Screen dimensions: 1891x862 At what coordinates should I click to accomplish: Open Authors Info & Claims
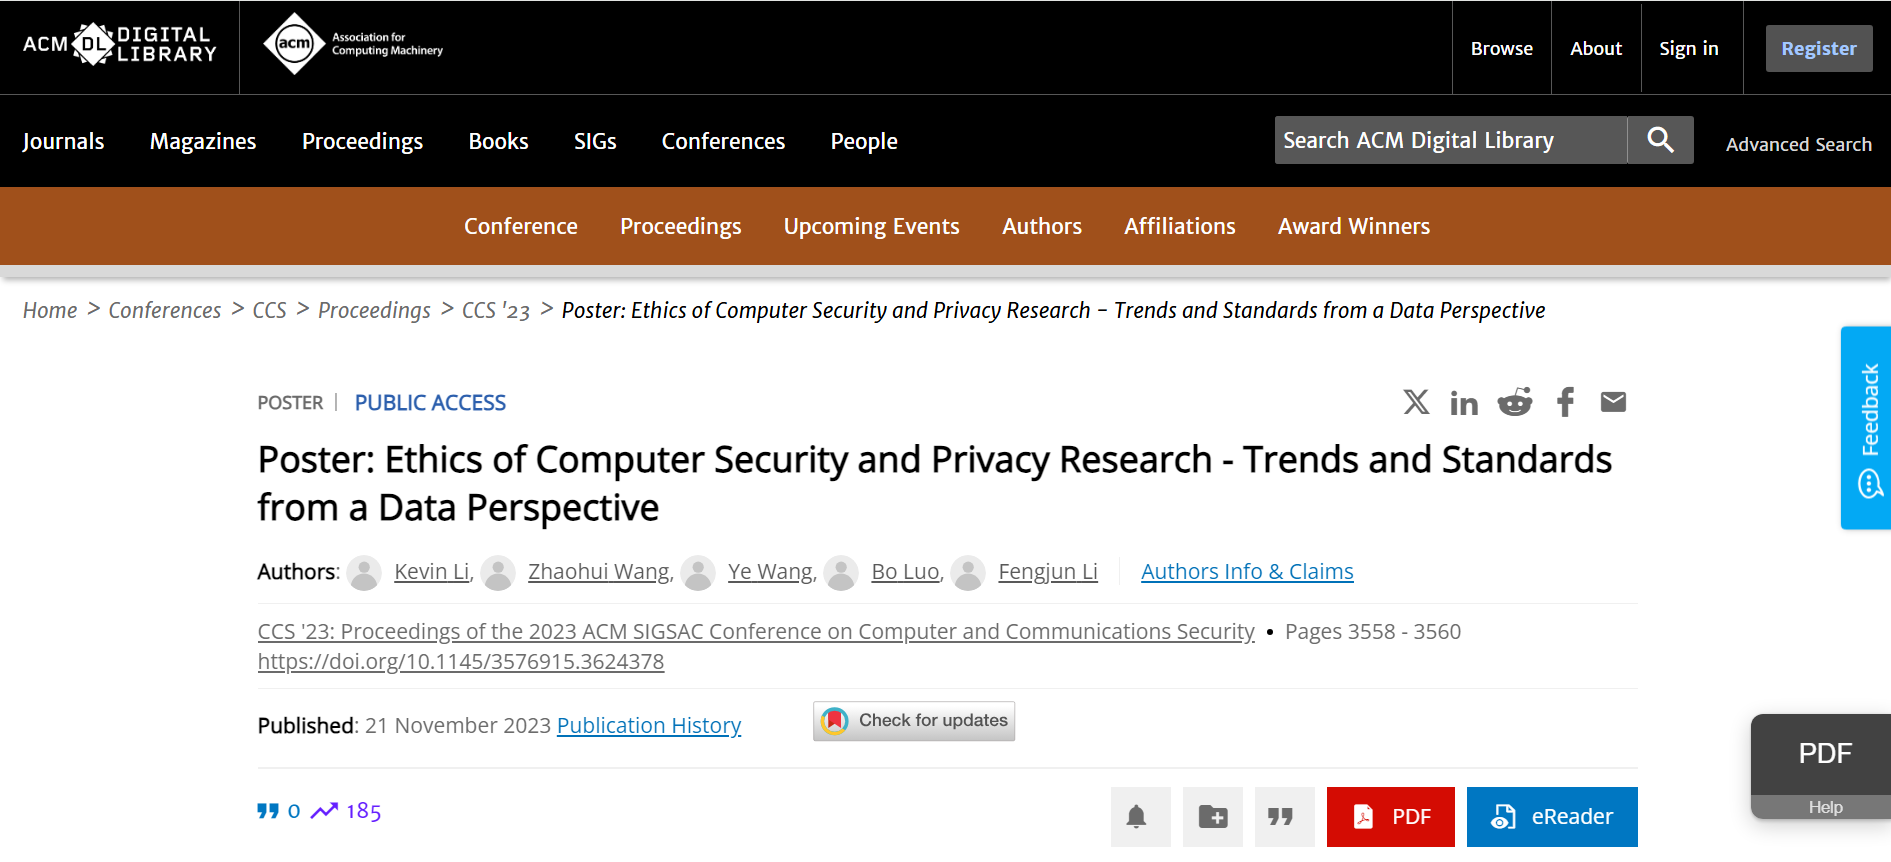1246,571
